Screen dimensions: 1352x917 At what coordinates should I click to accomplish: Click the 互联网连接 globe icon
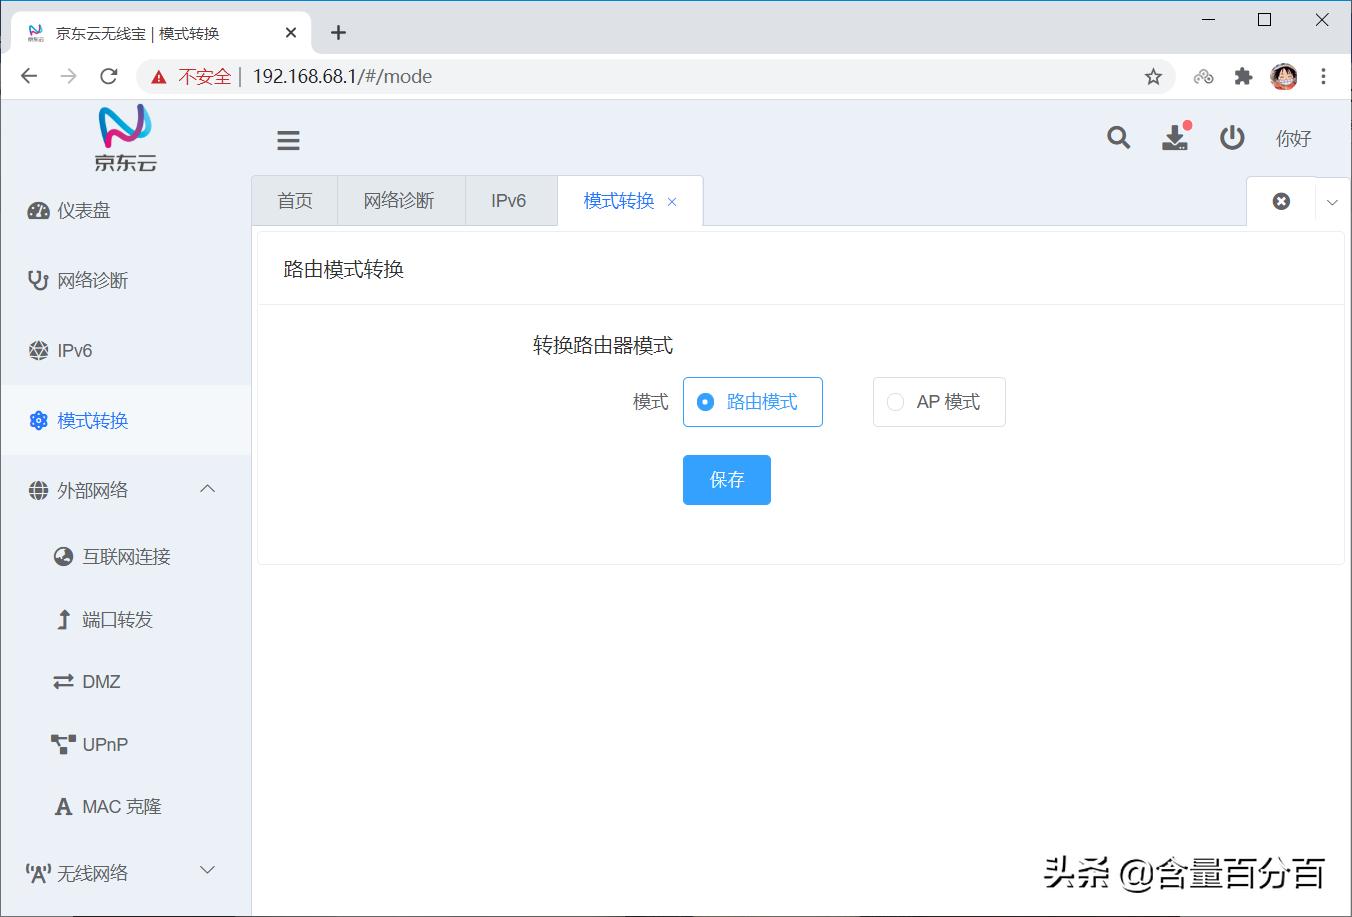coord(63,556)
